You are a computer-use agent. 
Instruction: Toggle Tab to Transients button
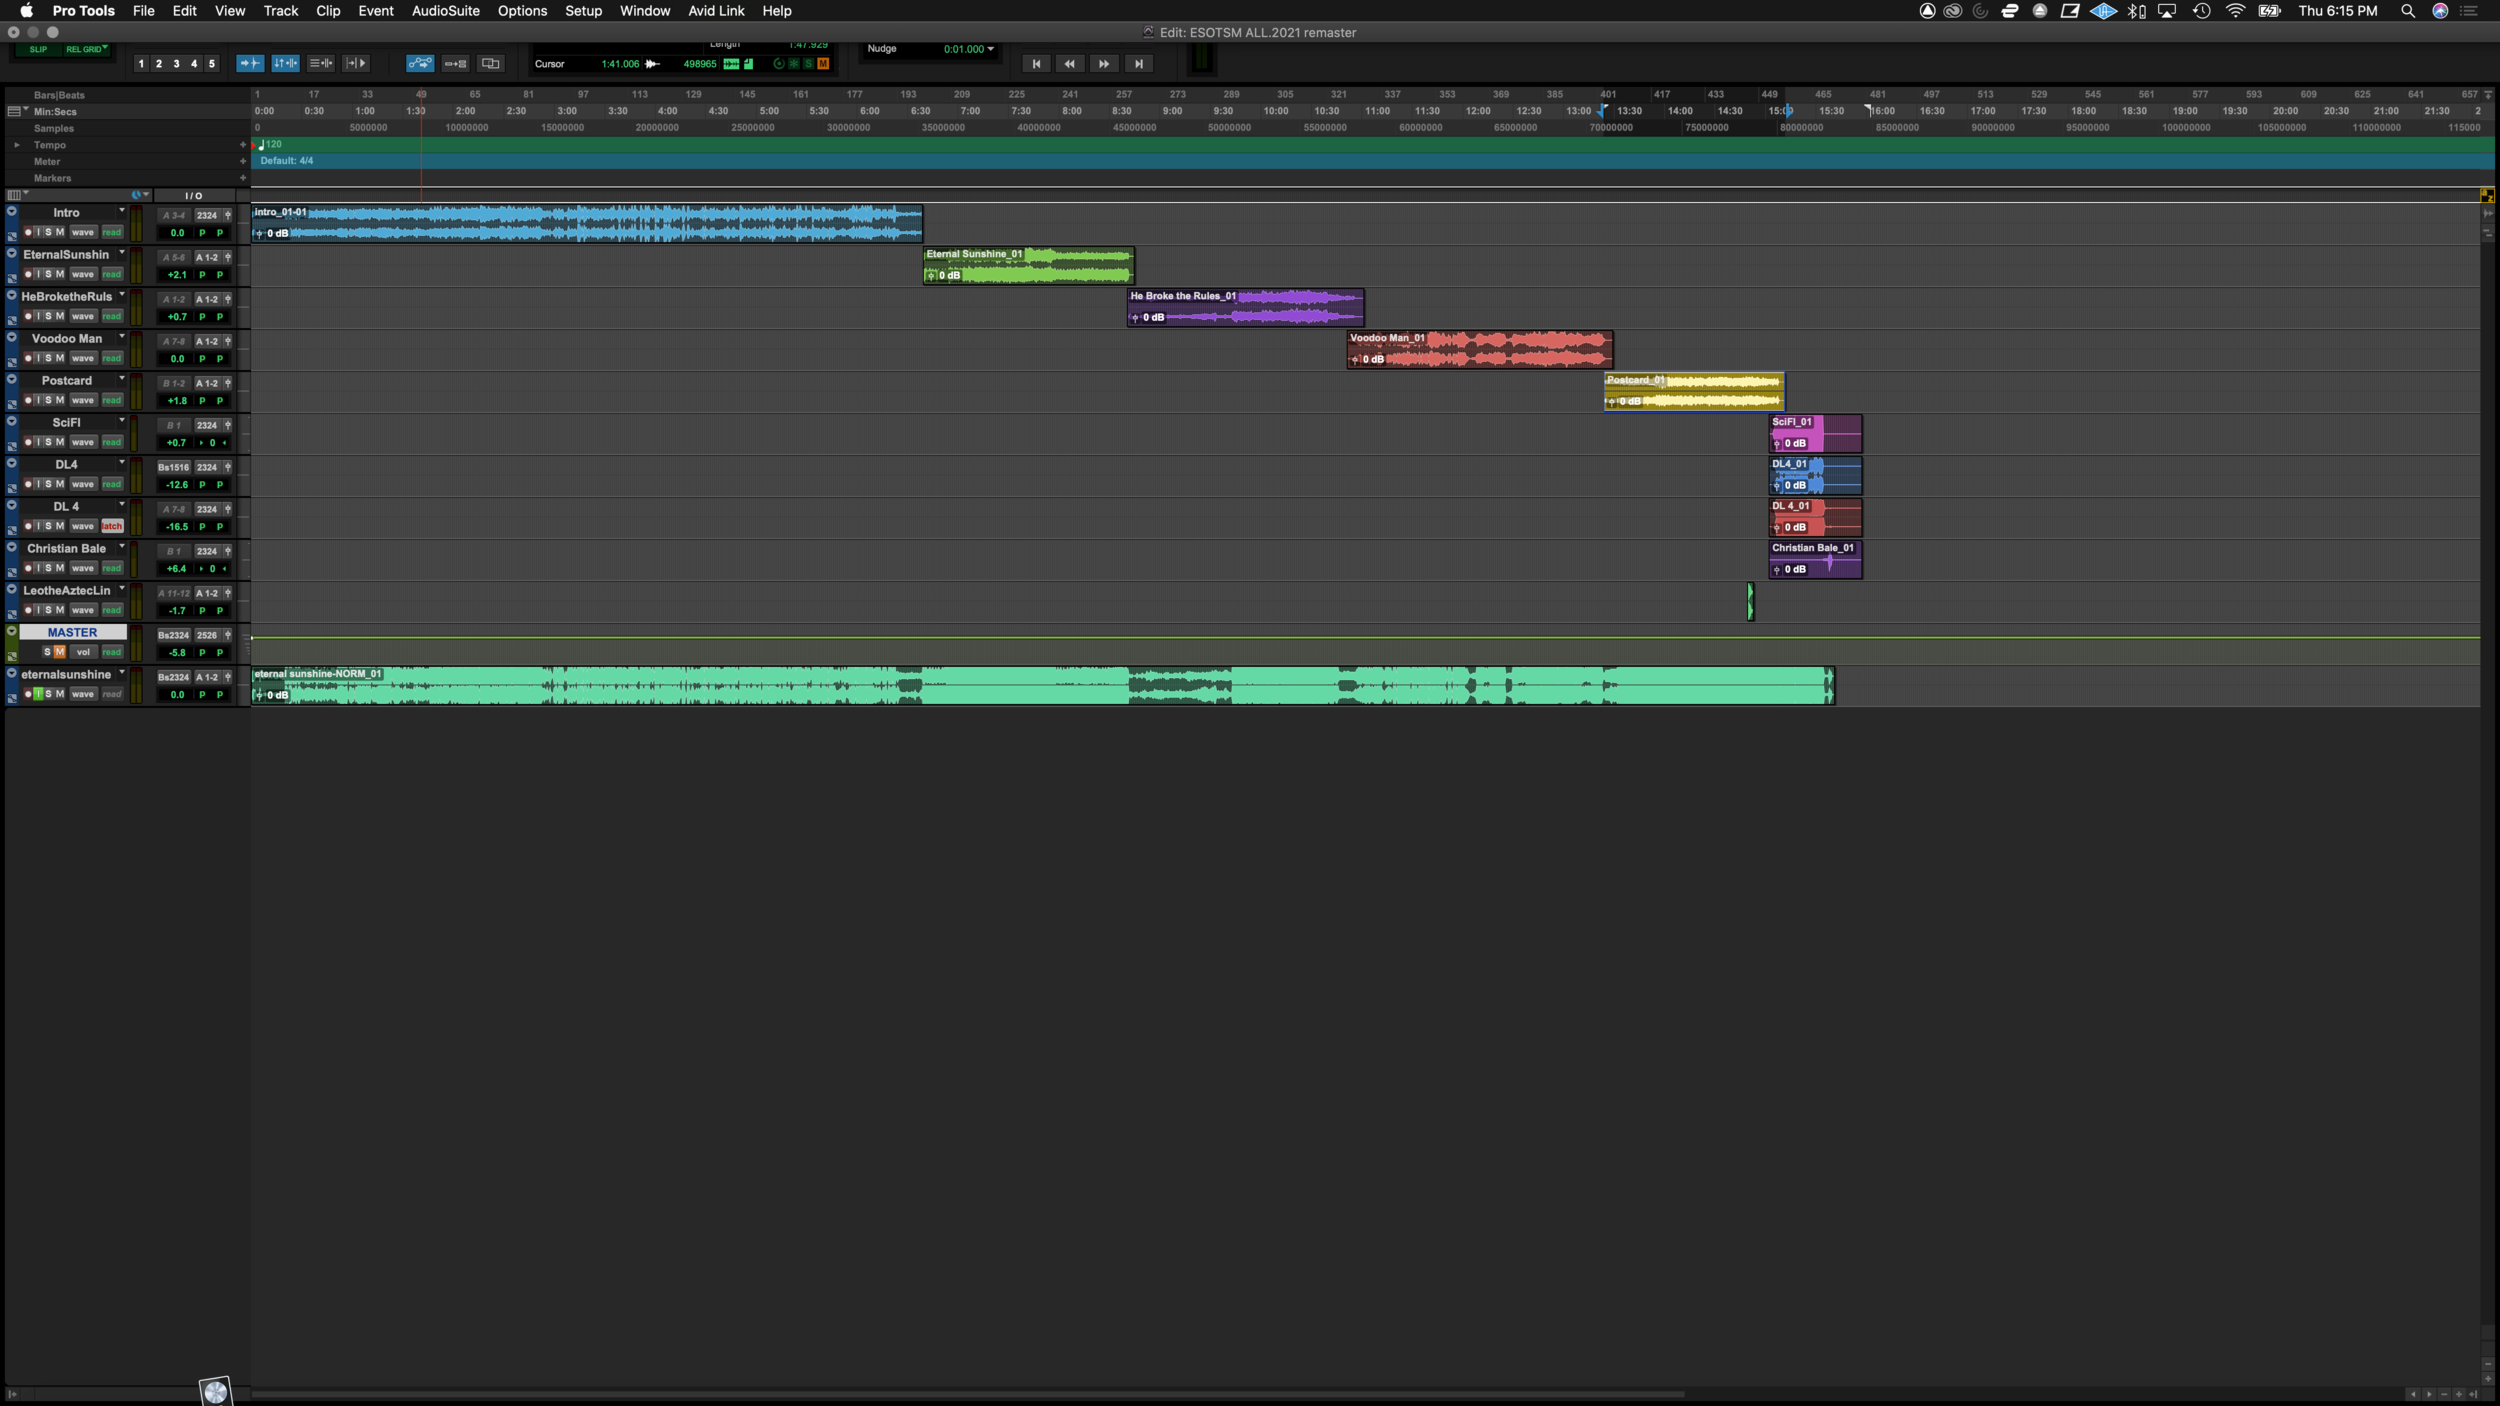[249, 63]
